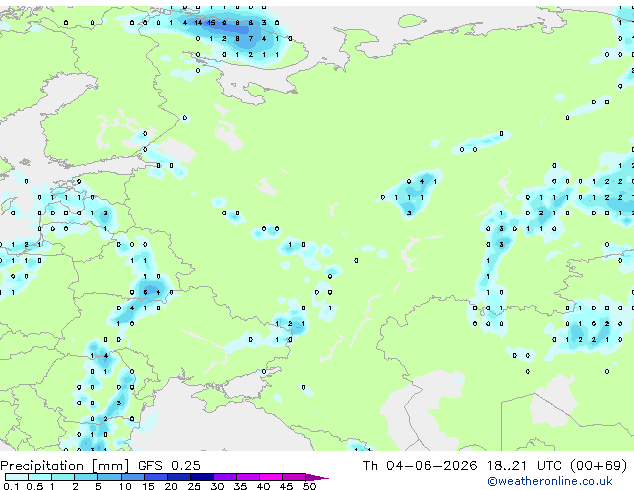Click the 5–10 mm legend color box
The height and width of the screenshot is (490, 634).
point(109,477)
